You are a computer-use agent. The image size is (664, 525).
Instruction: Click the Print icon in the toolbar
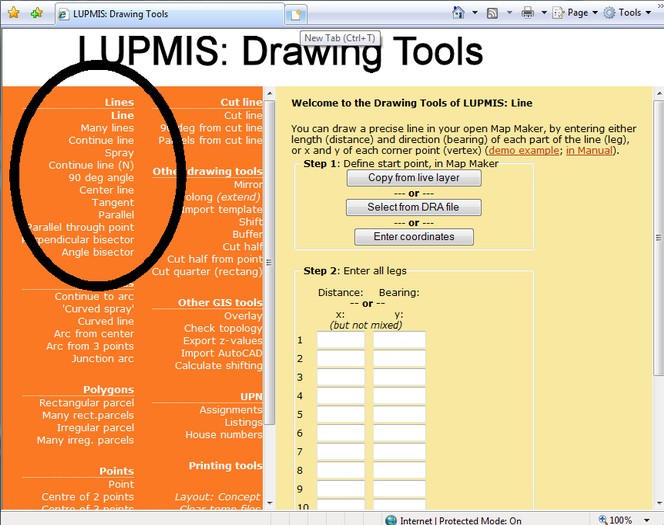(x=527, y=13)
